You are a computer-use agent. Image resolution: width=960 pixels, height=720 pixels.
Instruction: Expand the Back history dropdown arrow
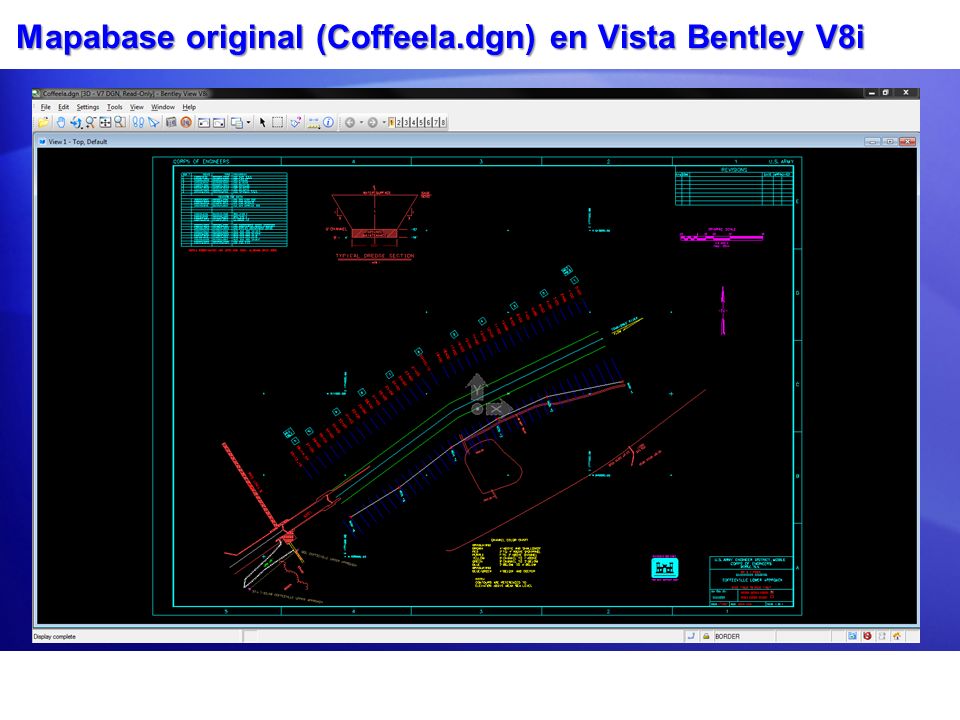[x=361, y=122]
